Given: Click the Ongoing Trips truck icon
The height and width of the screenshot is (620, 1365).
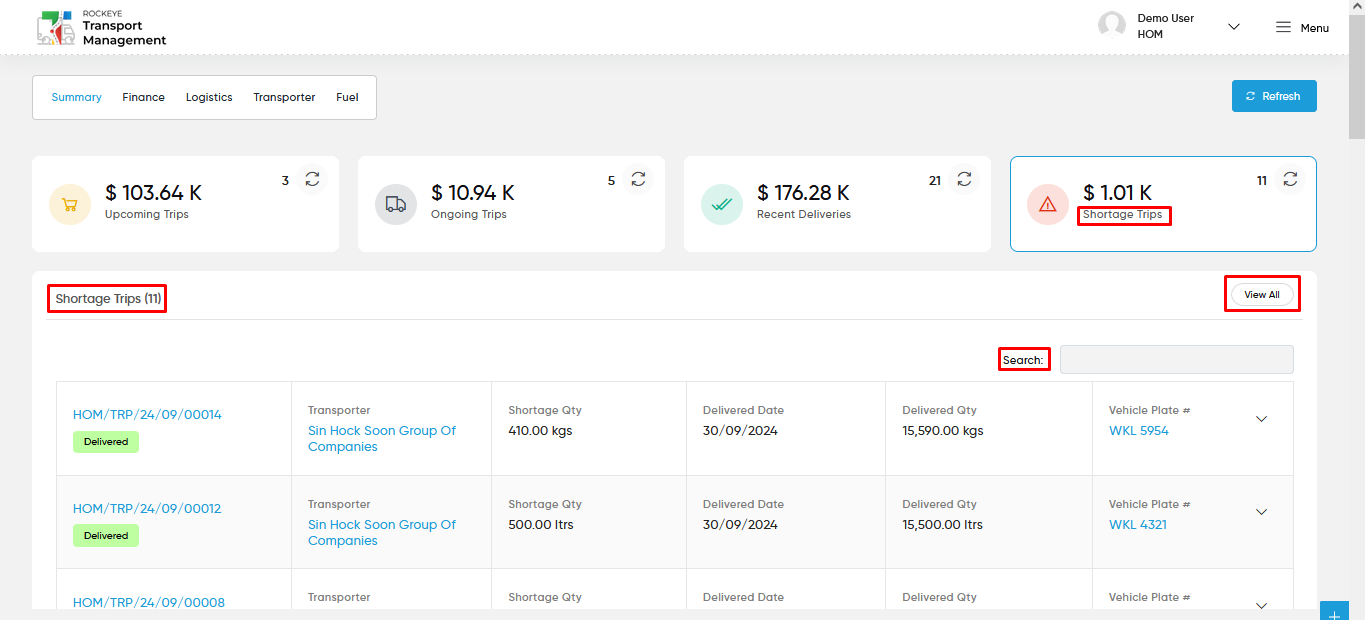Looking at the screenshot, I should click(x=396, y=204).
